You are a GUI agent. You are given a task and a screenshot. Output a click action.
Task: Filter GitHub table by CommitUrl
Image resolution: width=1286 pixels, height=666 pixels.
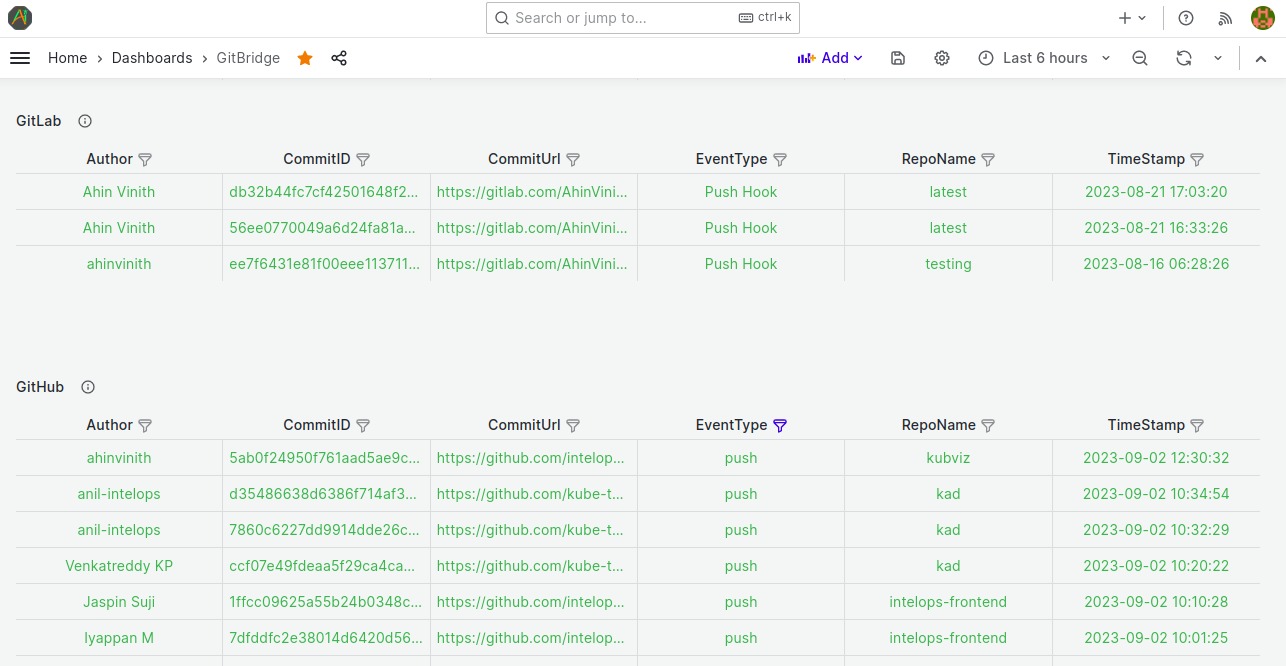(x=573, y=425)
